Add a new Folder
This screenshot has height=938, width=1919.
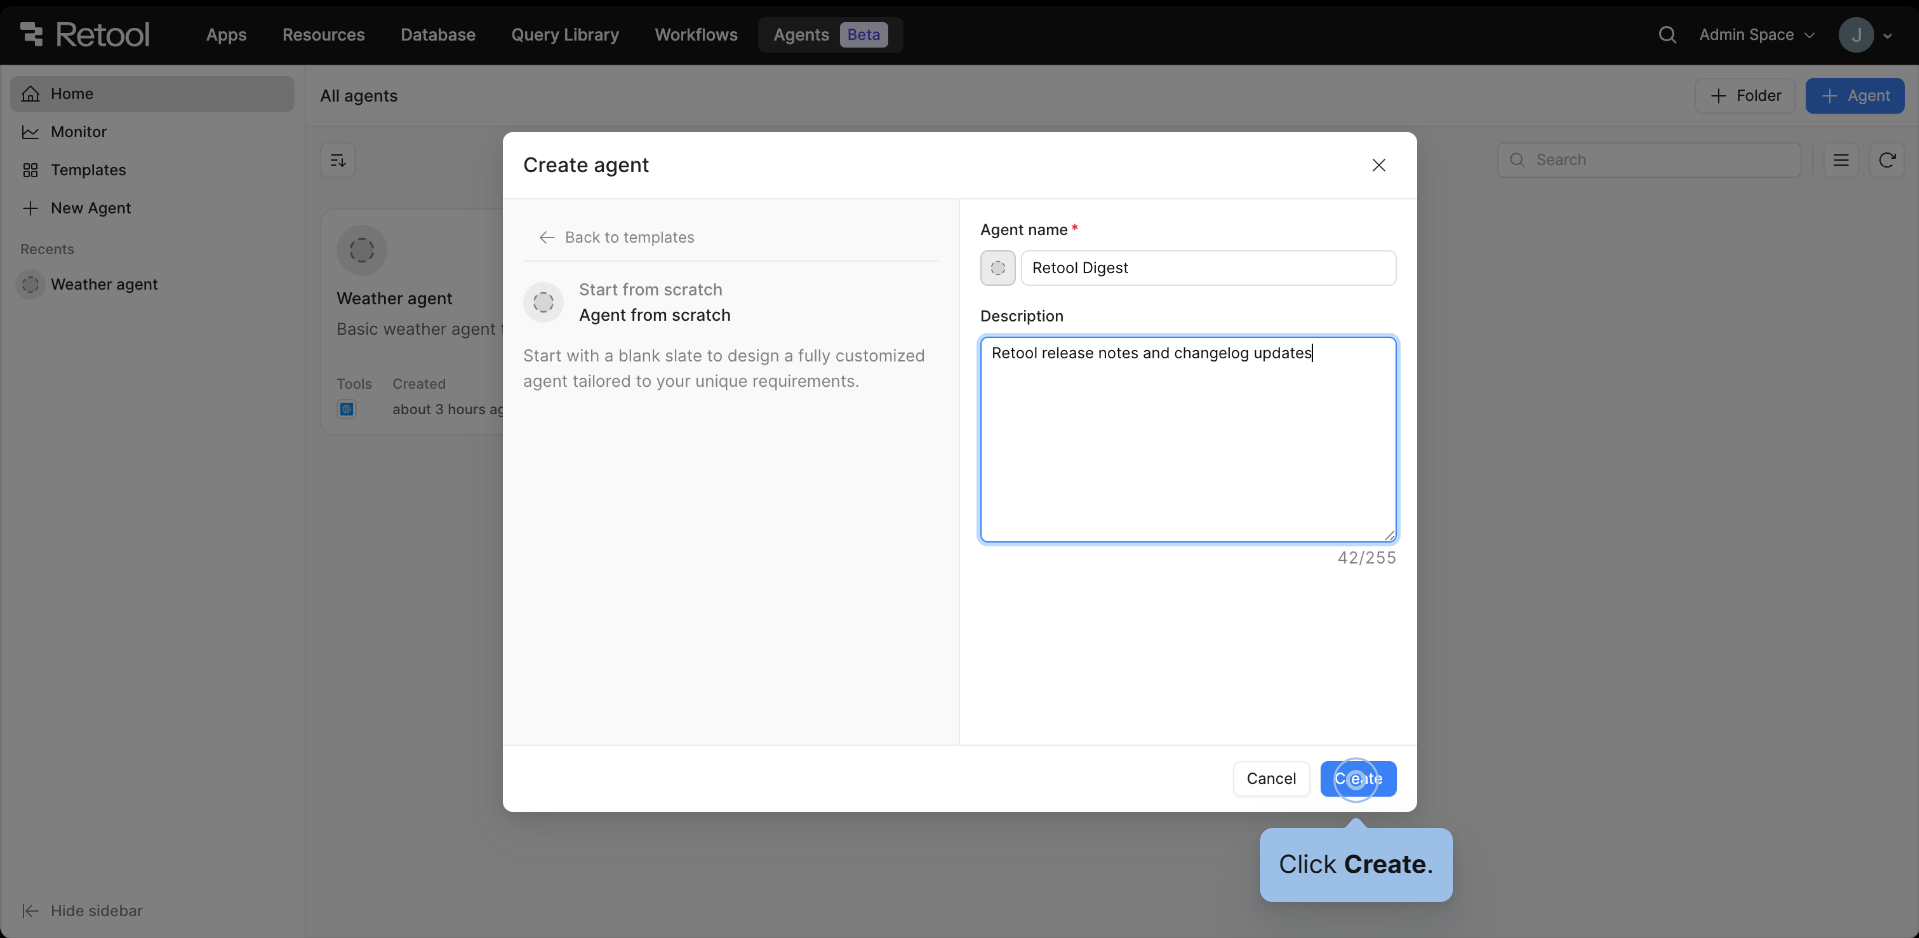coord(1745,96)
